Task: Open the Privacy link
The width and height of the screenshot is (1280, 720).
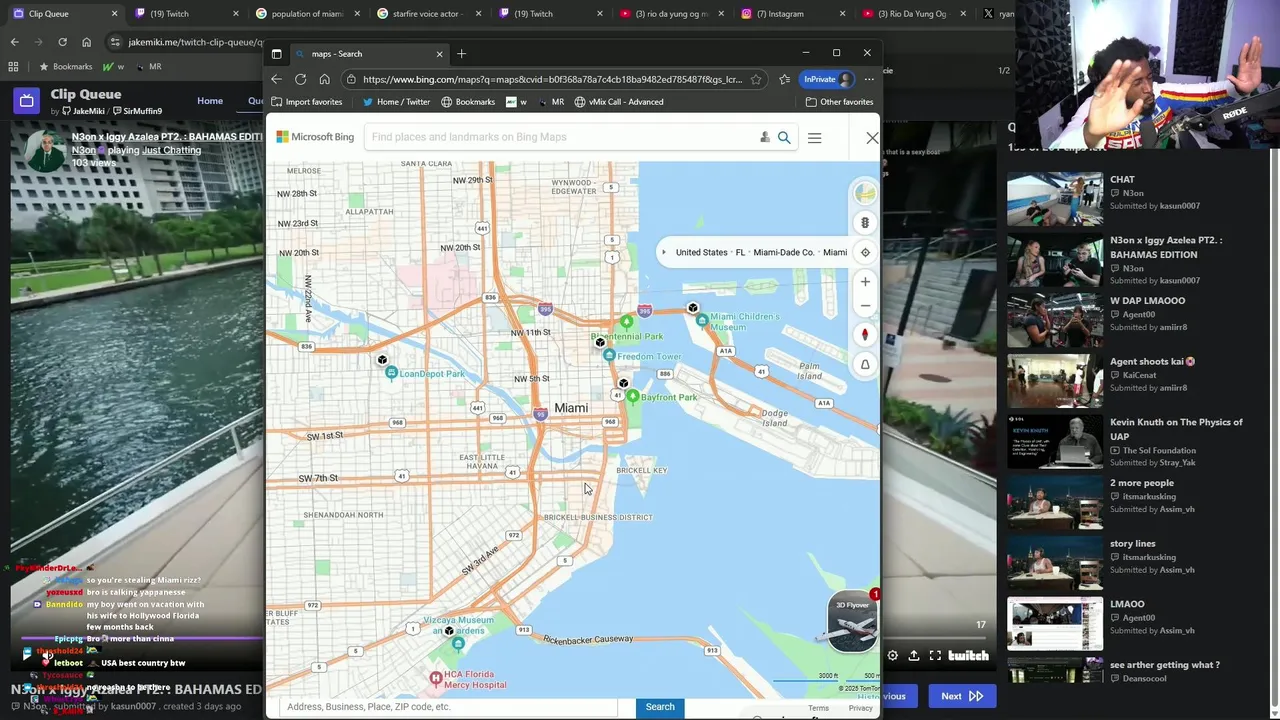Action: [860, 708]
